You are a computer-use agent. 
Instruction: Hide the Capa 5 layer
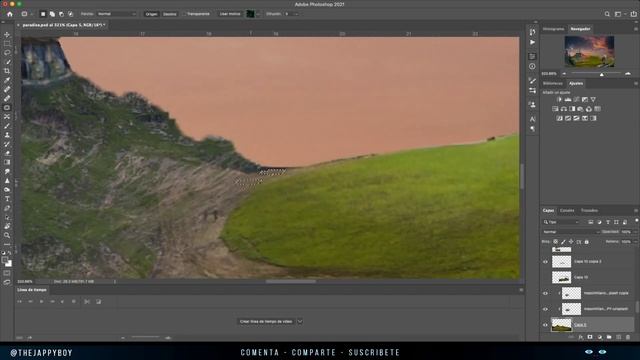[x=545, y=325]
